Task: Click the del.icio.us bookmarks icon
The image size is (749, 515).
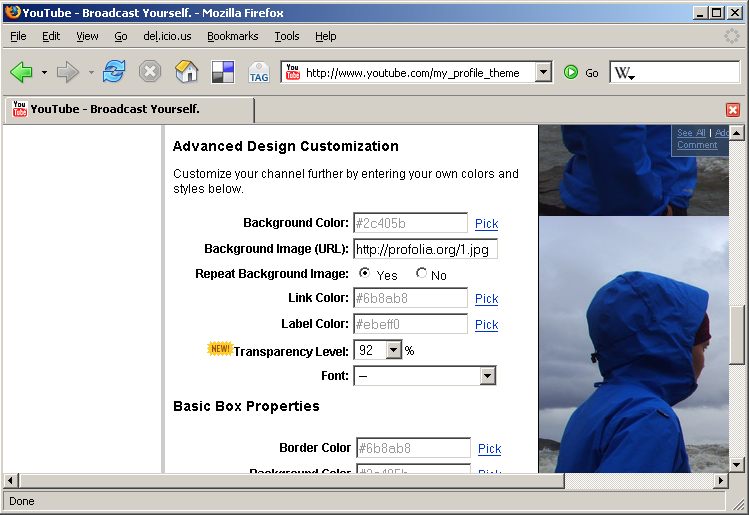Action: (x=223, y=73)
